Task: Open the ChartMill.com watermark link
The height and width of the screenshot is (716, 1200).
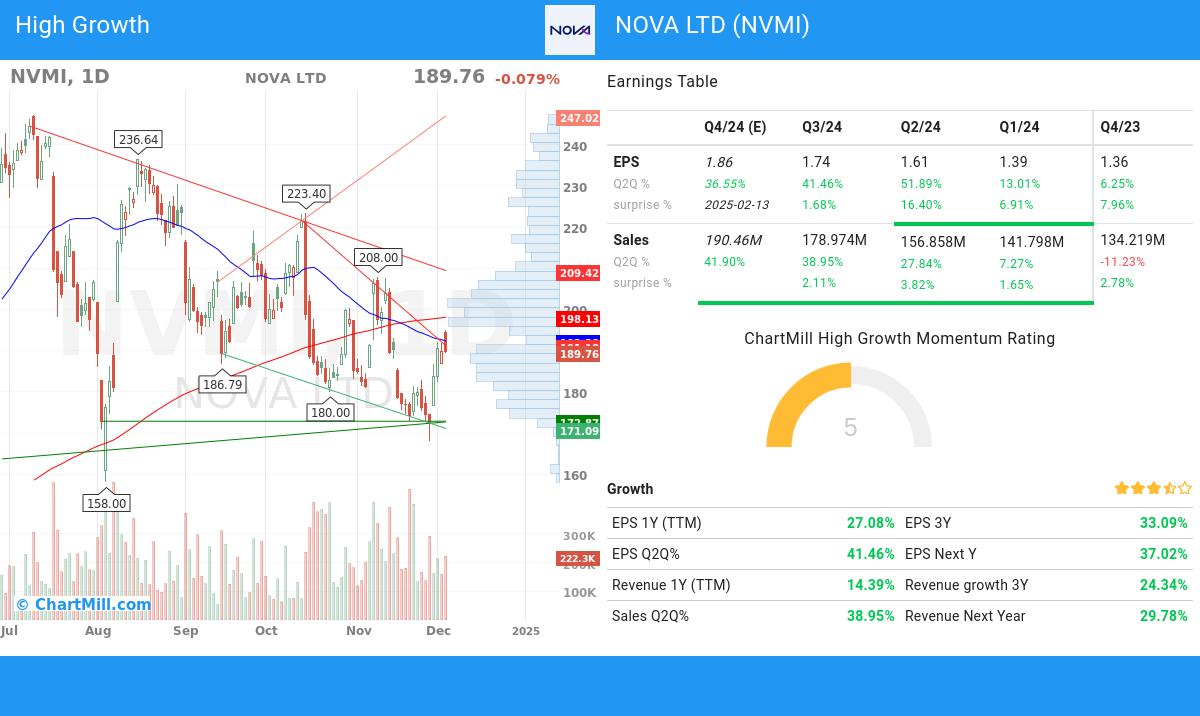Action: 83,604
